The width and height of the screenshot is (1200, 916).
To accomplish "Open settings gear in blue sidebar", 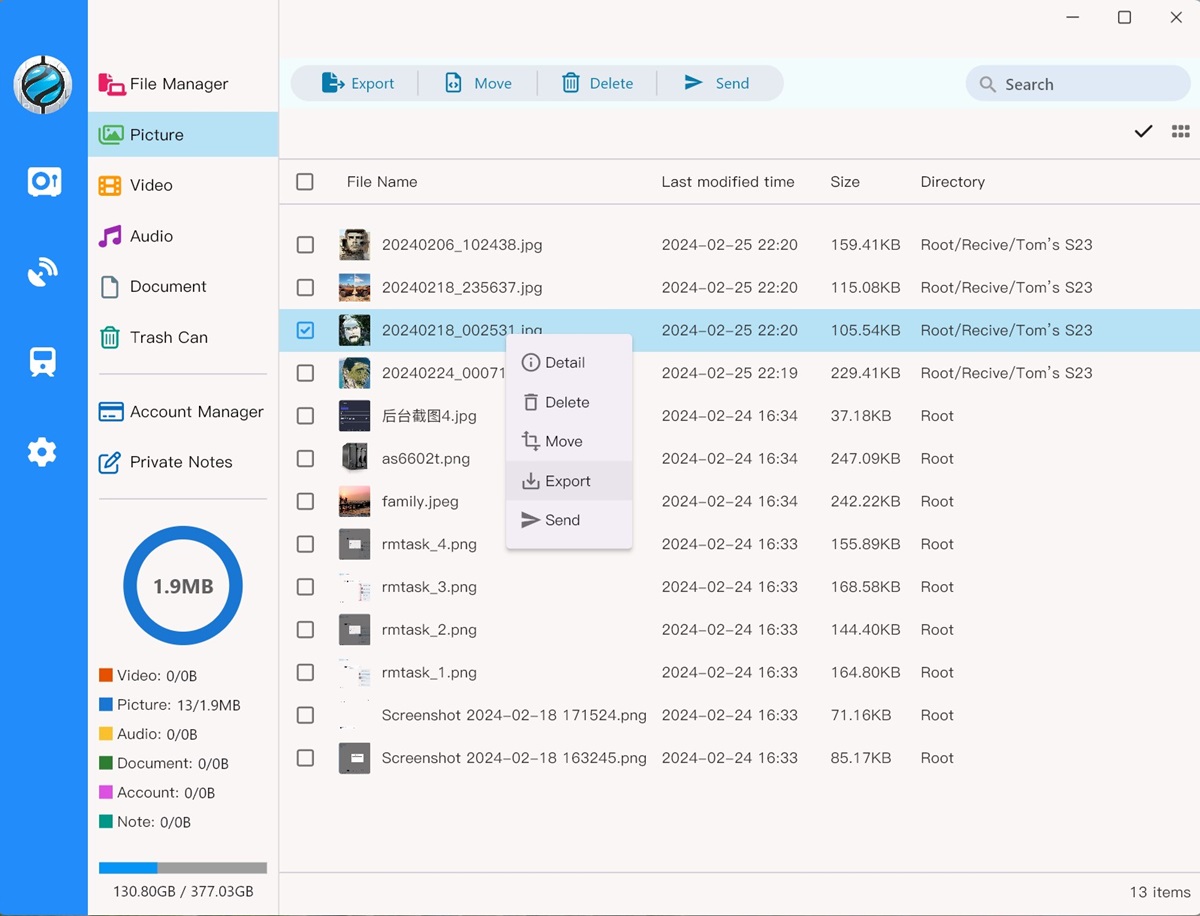I will 42,453.
